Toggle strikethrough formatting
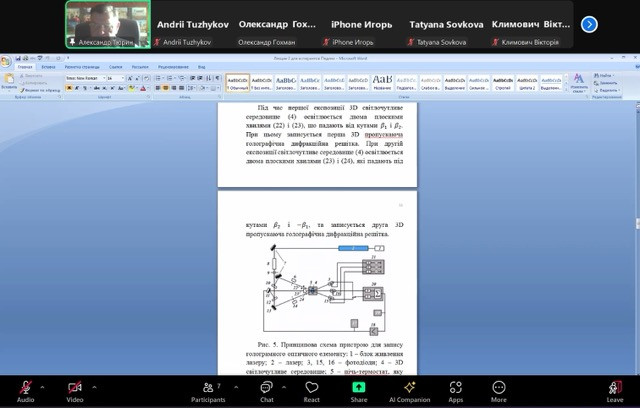The width and height of the screenshot is (640, 408). click(x=96, y=88)
